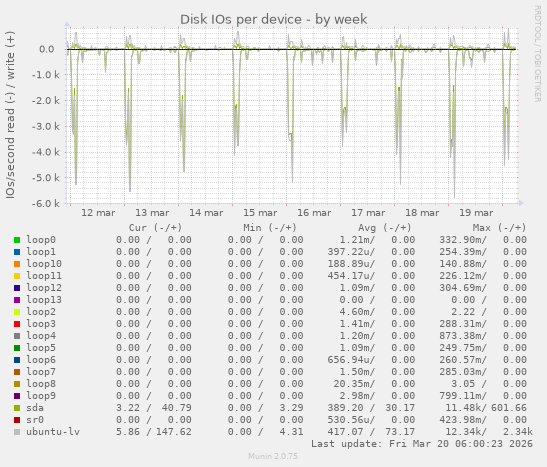The width and height of the screenshot is (547, 467).
Task: Click the loop9 dark purple legend swatch
Action: [x=17, y=396]
